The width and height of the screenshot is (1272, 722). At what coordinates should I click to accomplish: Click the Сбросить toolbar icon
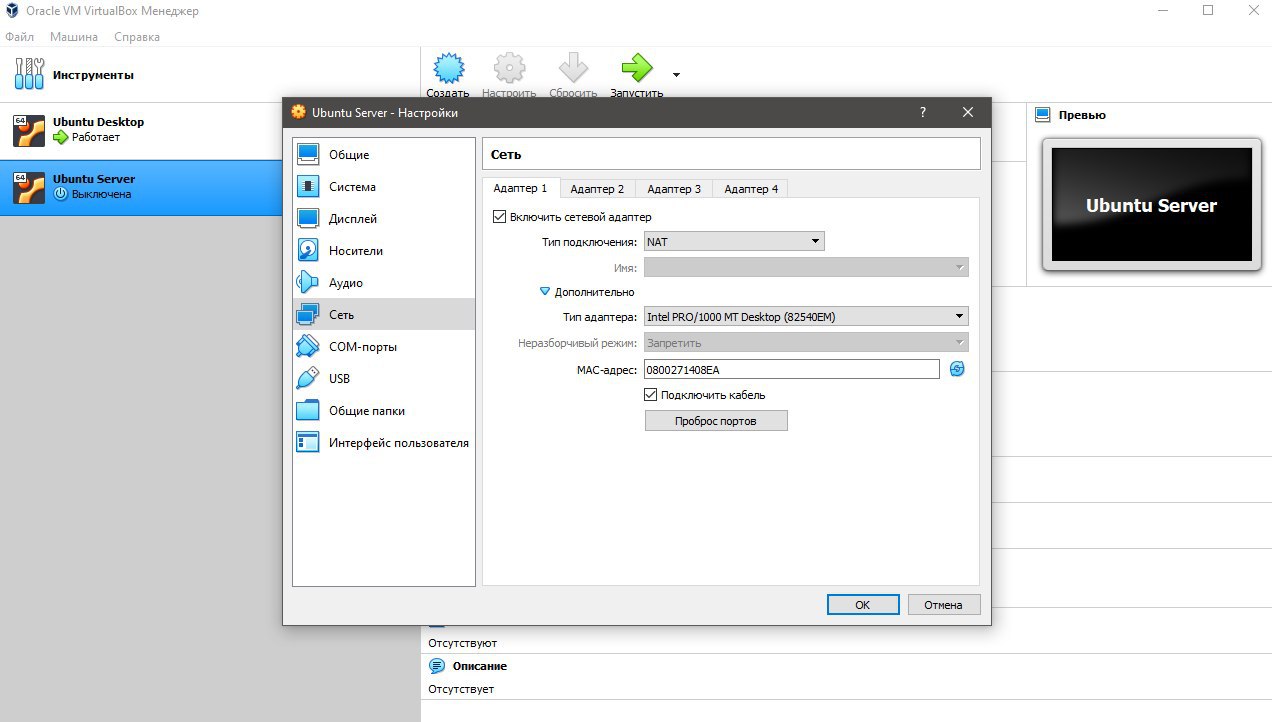573,69
